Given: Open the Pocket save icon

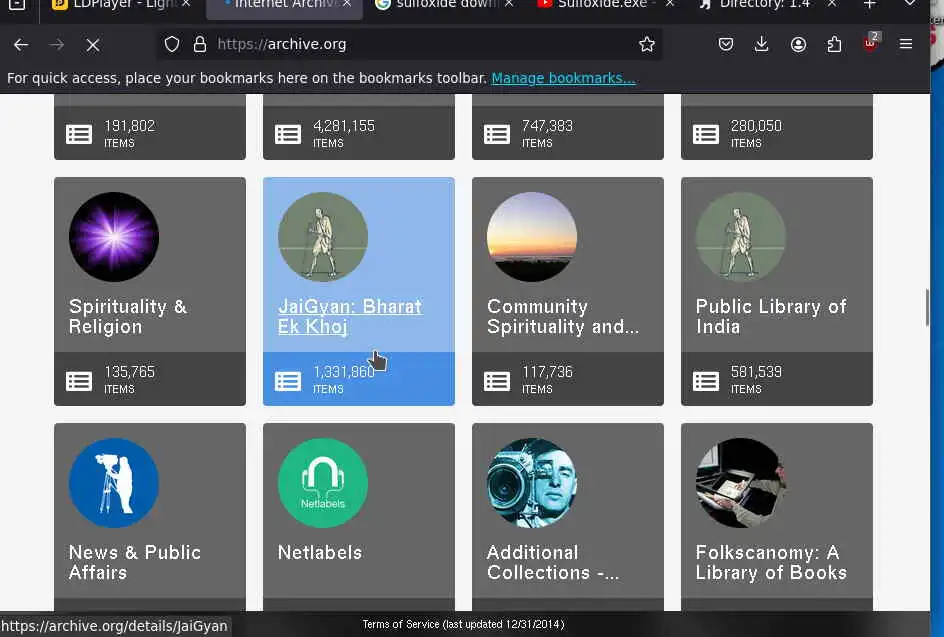Looking at the screenshot, I should (725, 44).
